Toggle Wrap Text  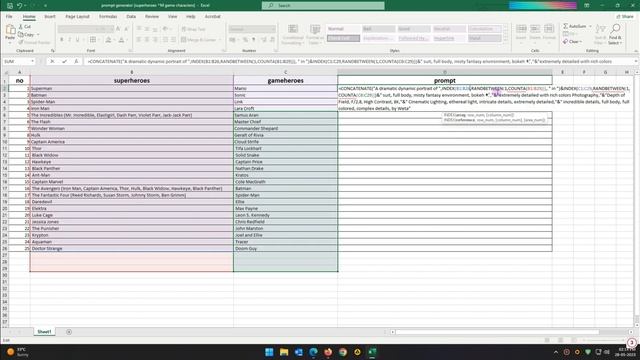[193, 29]
